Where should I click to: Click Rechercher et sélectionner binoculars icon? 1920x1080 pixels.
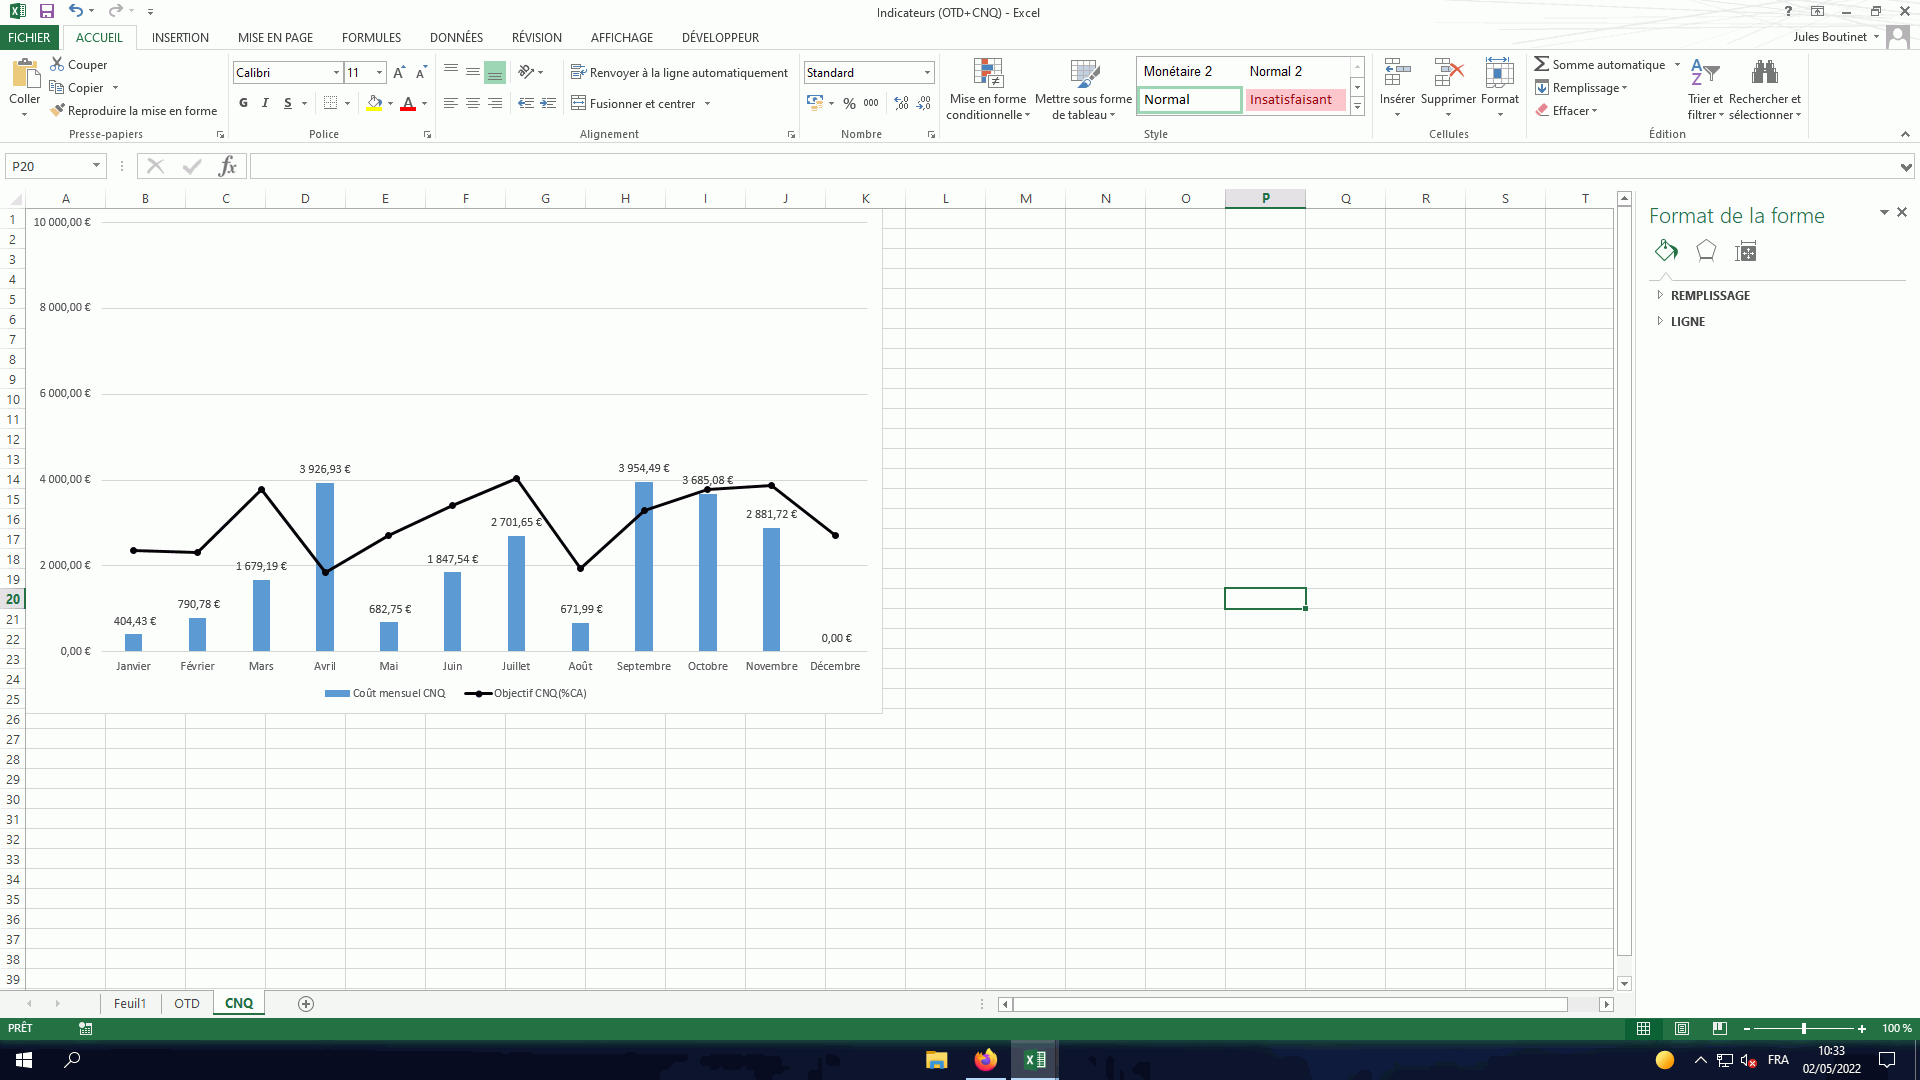pos(1764,74)
